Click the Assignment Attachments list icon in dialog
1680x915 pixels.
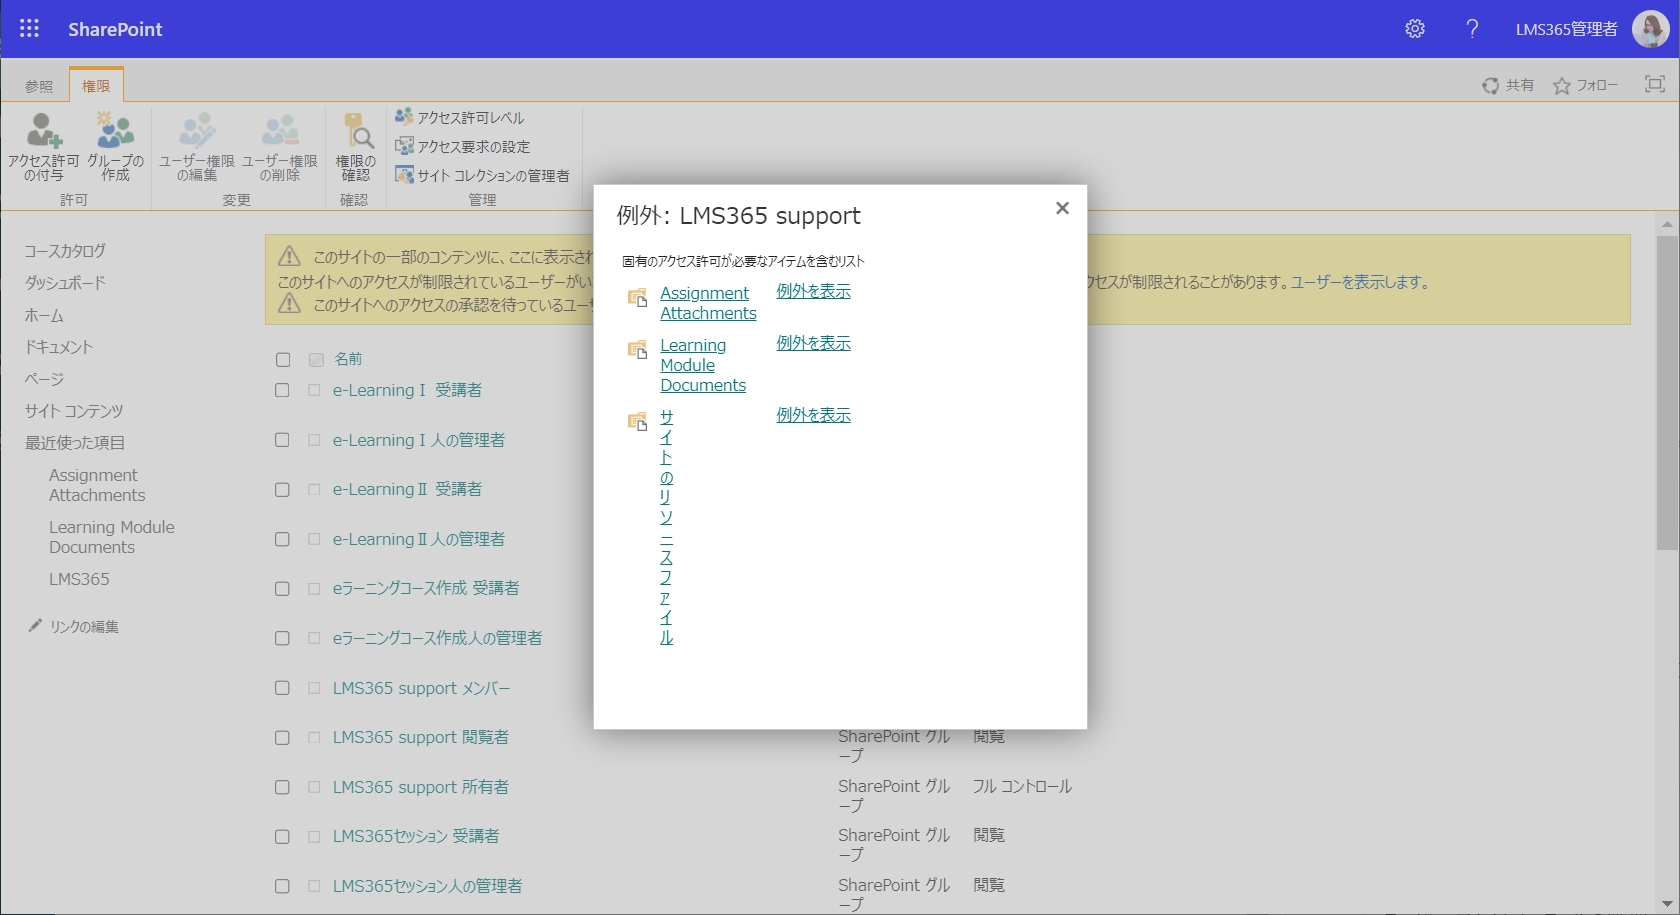pyautogui.click(x=637, y=297)
